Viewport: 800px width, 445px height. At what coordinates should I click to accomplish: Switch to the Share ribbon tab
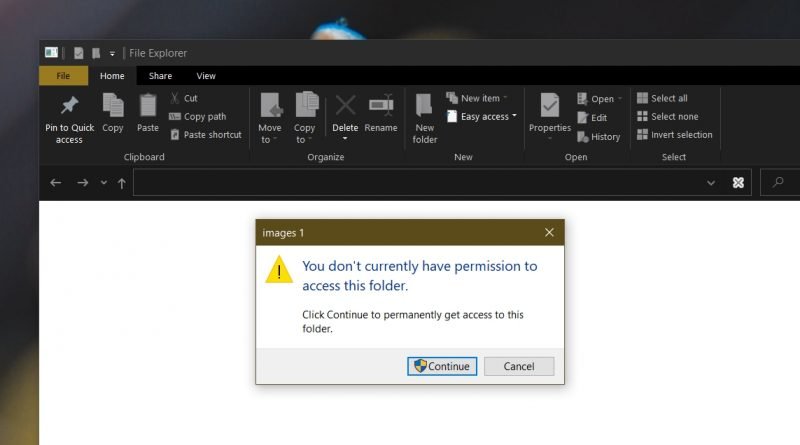(160, 76)
